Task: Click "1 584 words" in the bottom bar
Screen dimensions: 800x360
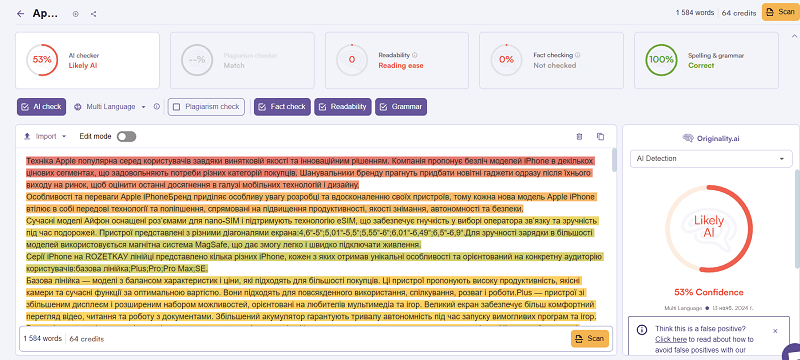Action: [x=42, y=339]
